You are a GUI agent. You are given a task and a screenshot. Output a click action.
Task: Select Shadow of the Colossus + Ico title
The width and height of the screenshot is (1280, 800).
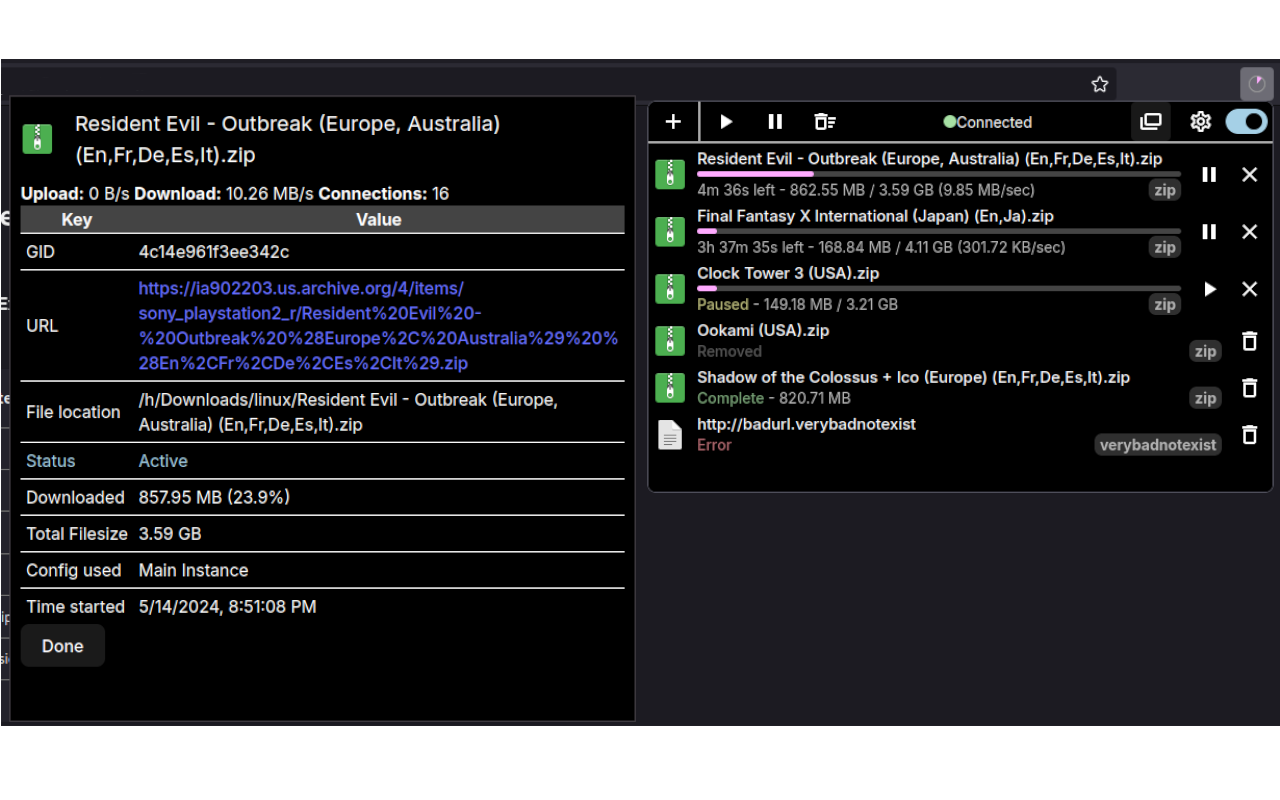[x=913, y=377]
